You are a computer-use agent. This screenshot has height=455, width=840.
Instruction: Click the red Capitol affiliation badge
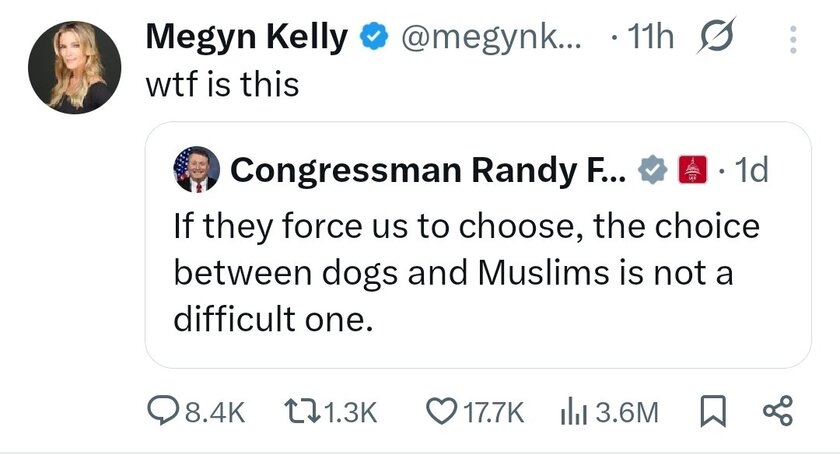[x=692, y=171]
